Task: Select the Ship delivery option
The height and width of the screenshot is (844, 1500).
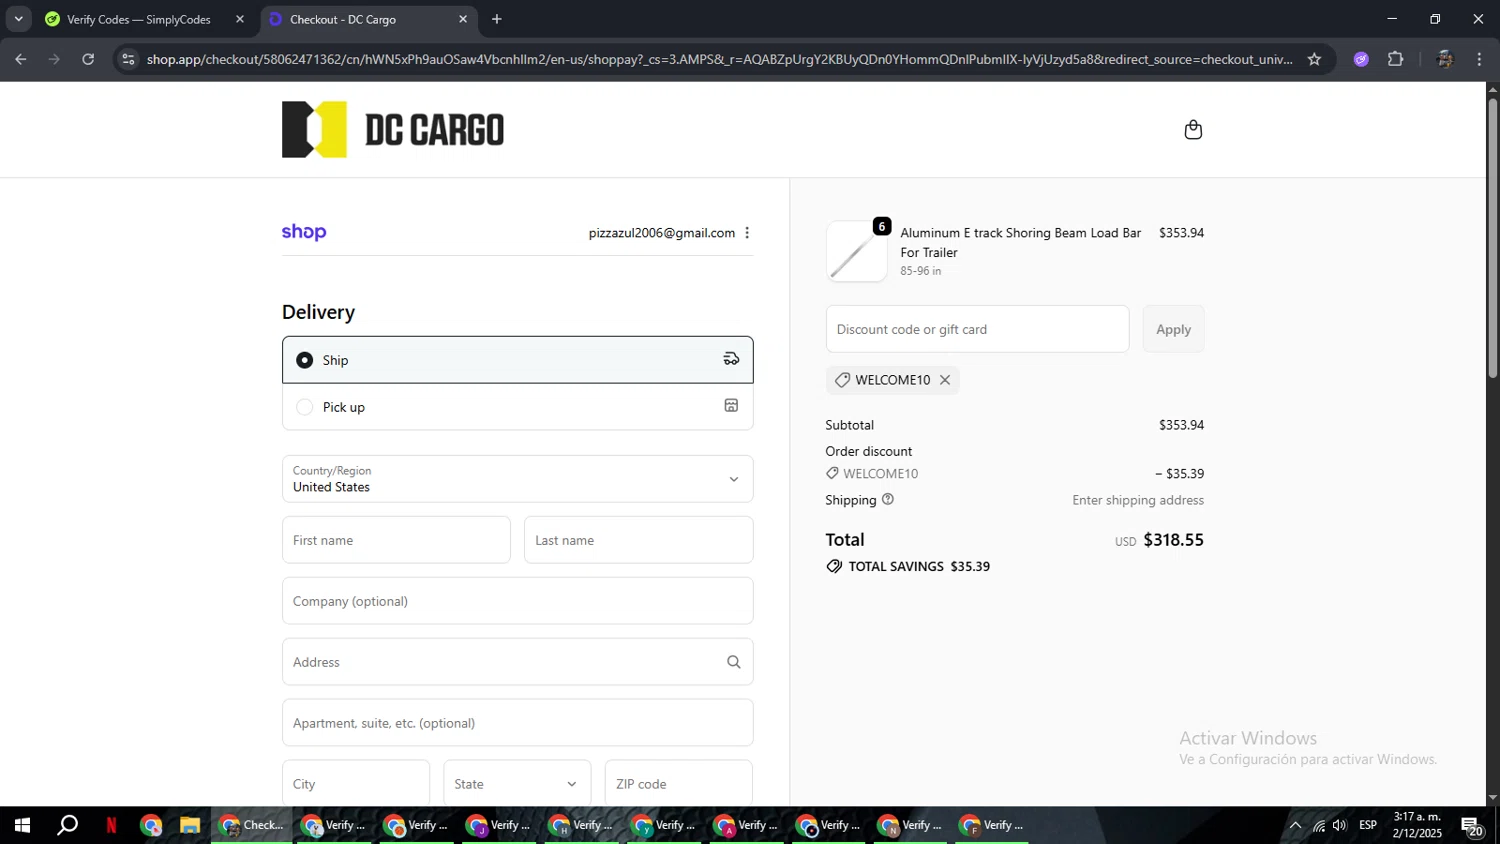Action: (x=517, y=360)
